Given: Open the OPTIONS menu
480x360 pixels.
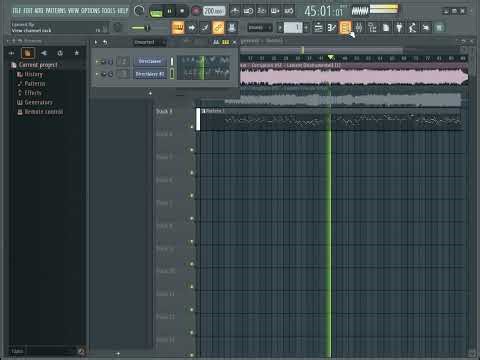Looking at the screenshot, I should coord(91,11).
